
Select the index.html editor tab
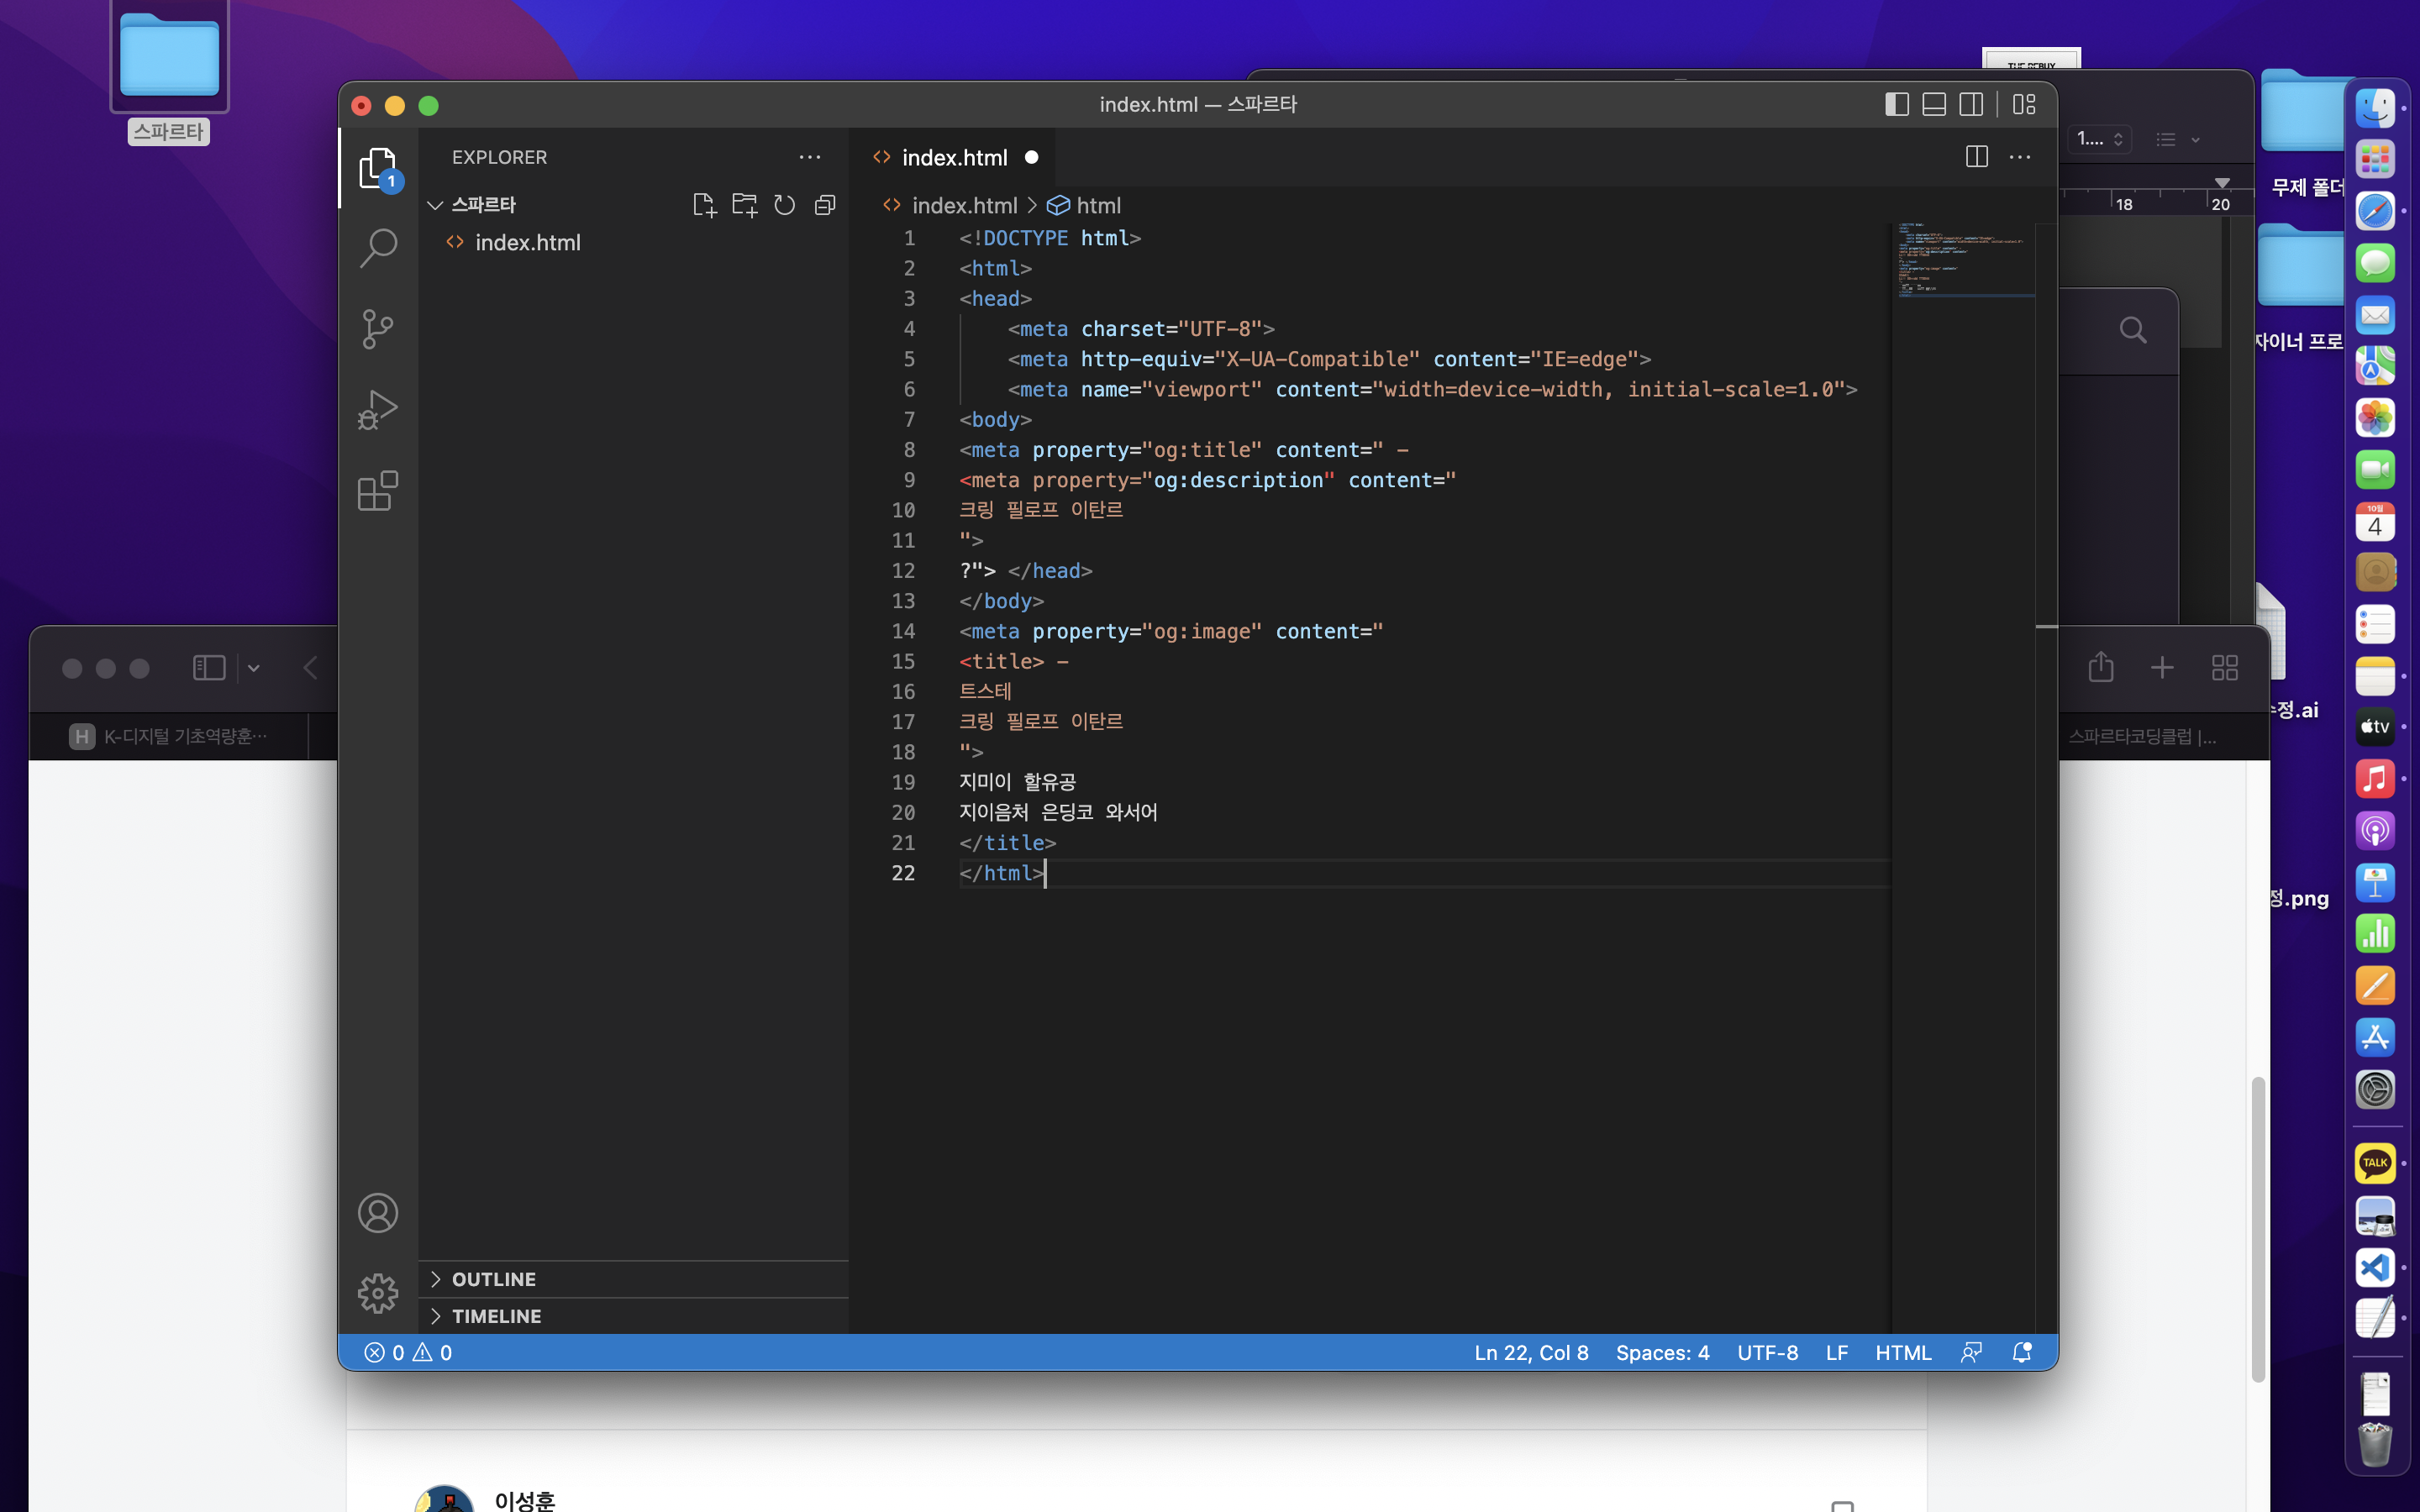pyautogui.click(x=952, y=157)
